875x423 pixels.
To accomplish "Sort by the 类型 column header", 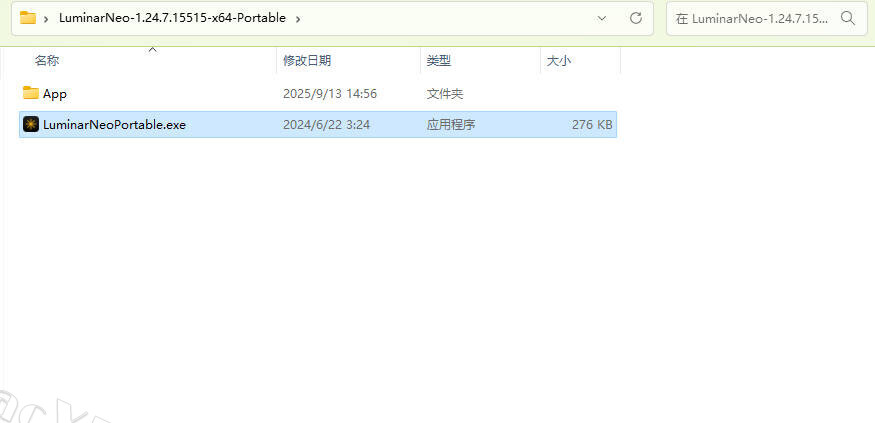I will click(439, 61).
